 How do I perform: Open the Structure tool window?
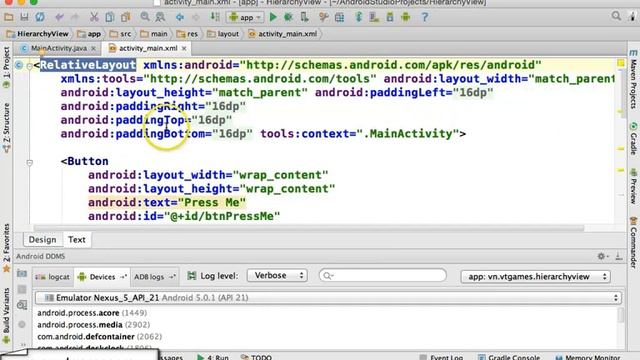tap(6, 128)
